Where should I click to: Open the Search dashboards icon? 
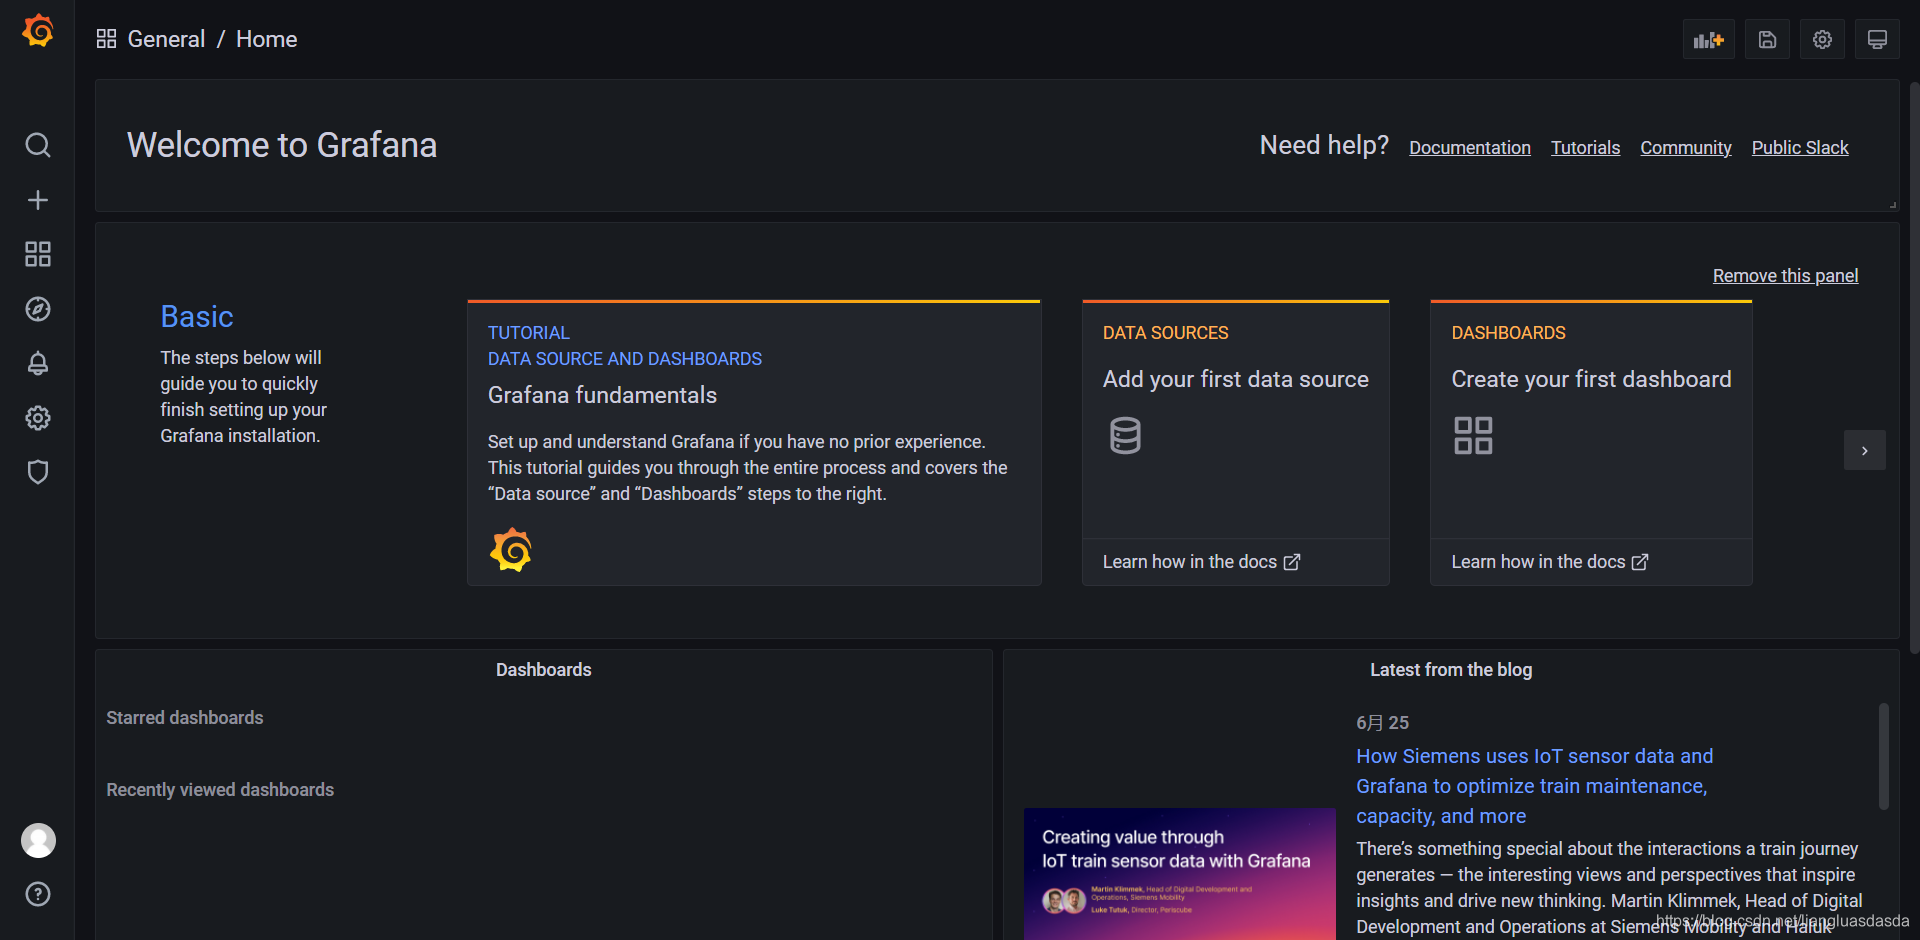pos(38,145)
